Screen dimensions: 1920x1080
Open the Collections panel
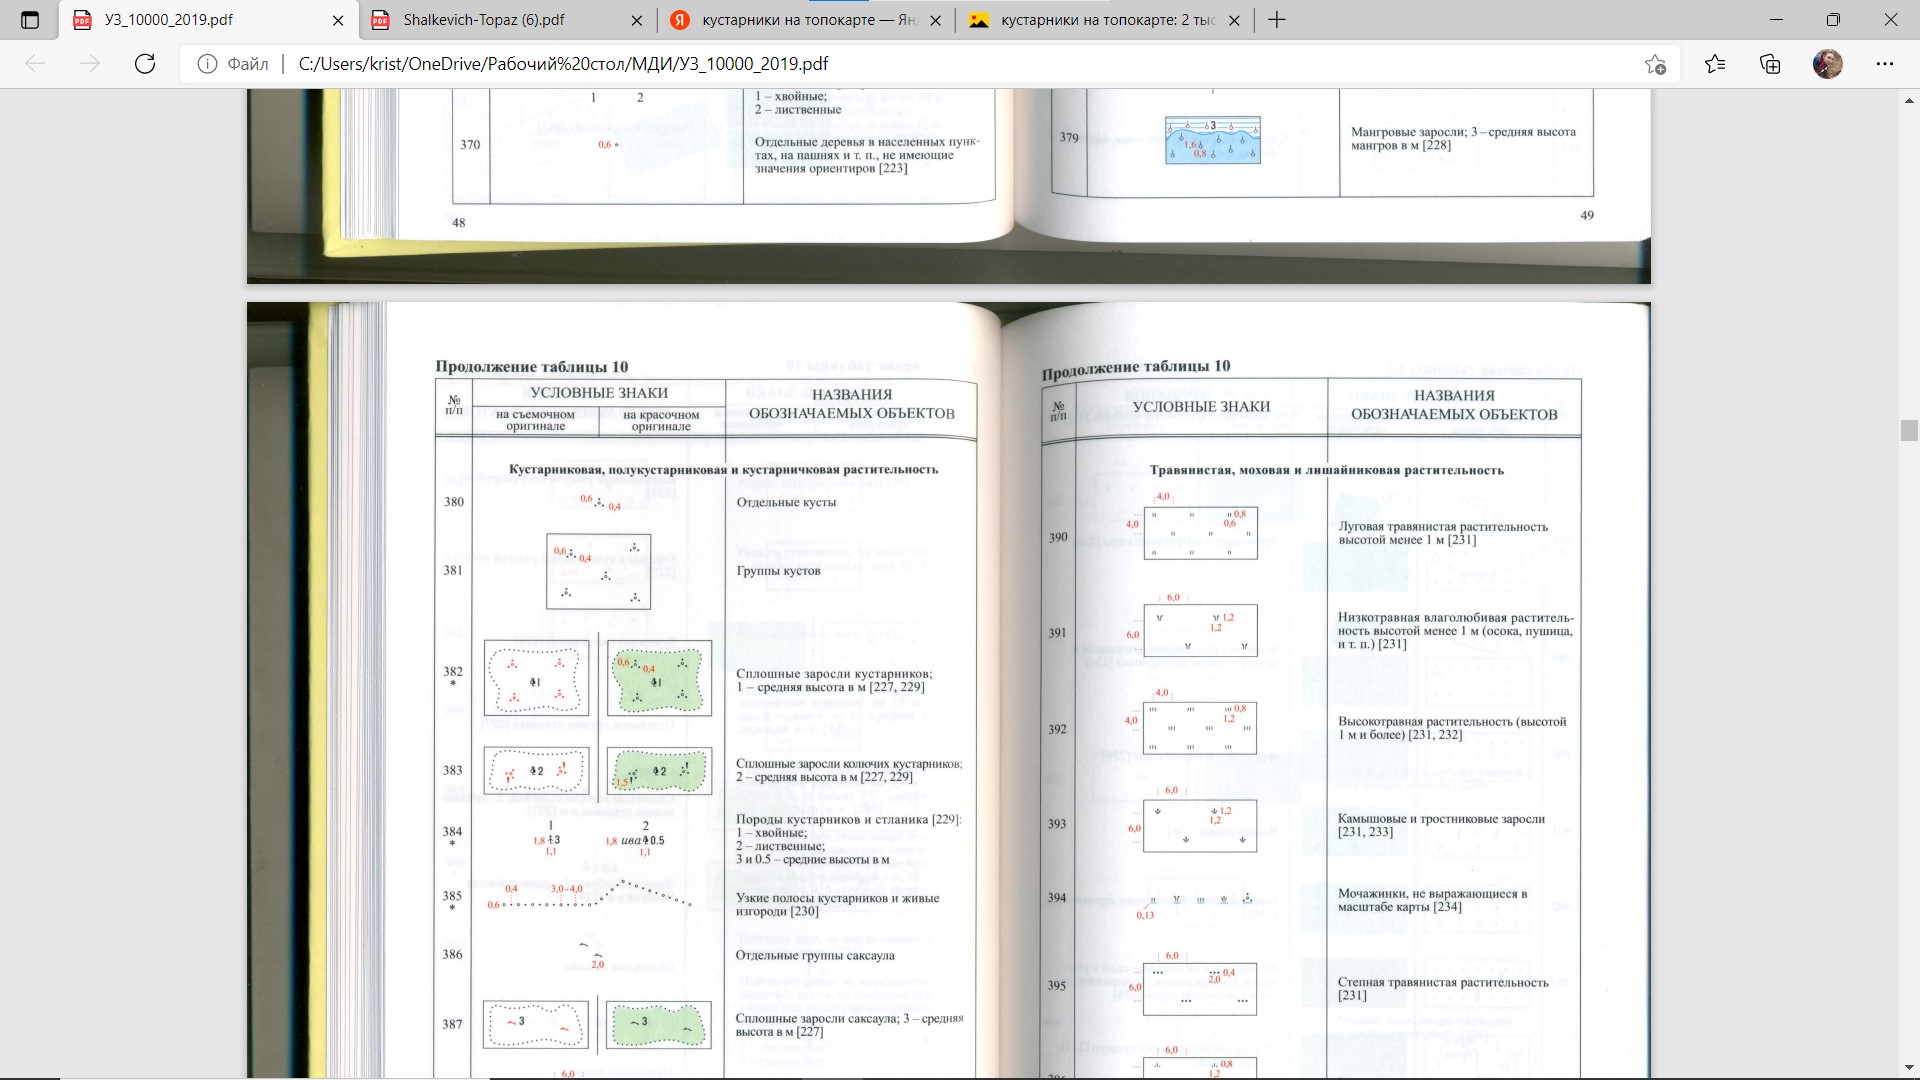coord(1770,64)
